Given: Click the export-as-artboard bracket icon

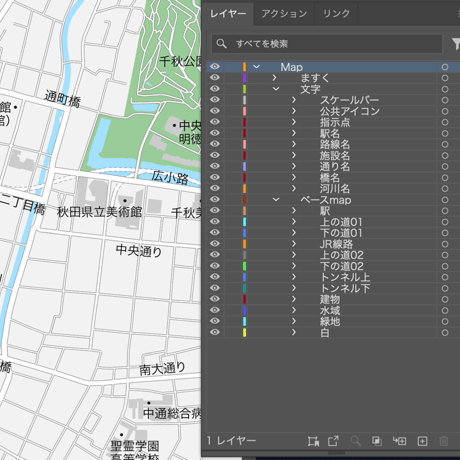Looking at the screenshot, I should 313,441.
